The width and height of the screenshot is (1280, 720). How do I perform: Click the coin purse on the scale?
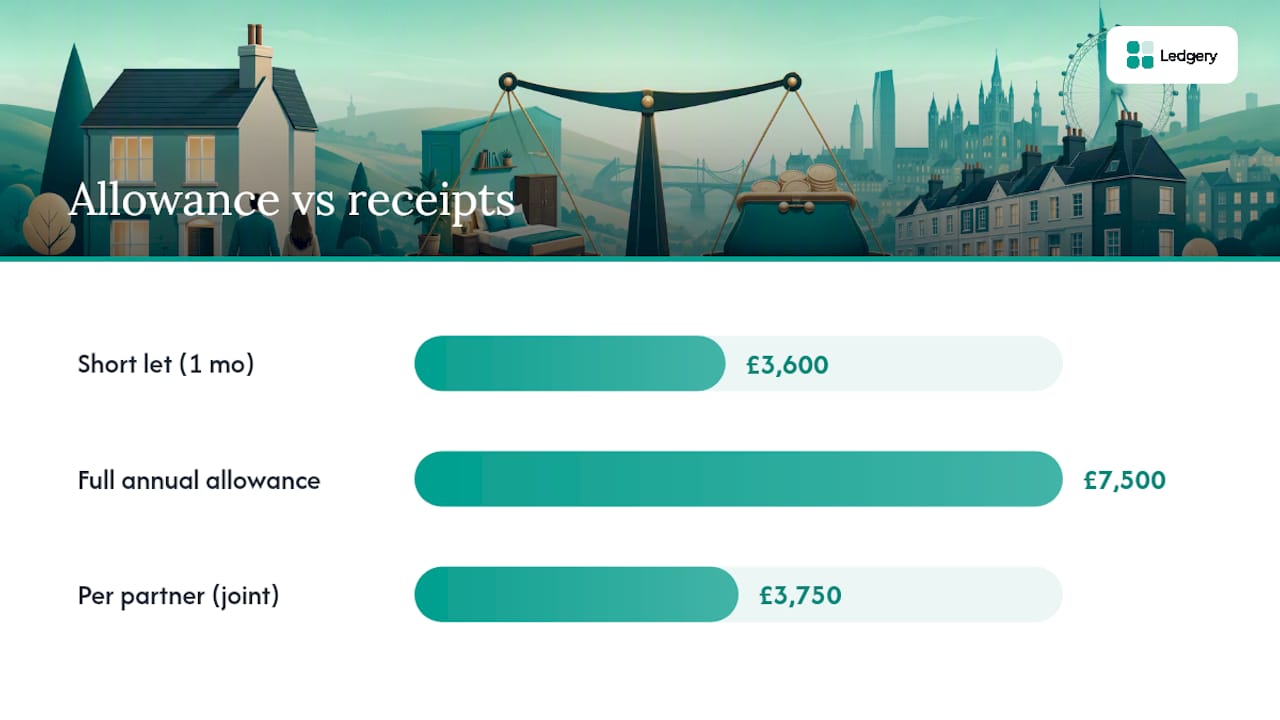(795, 215)
